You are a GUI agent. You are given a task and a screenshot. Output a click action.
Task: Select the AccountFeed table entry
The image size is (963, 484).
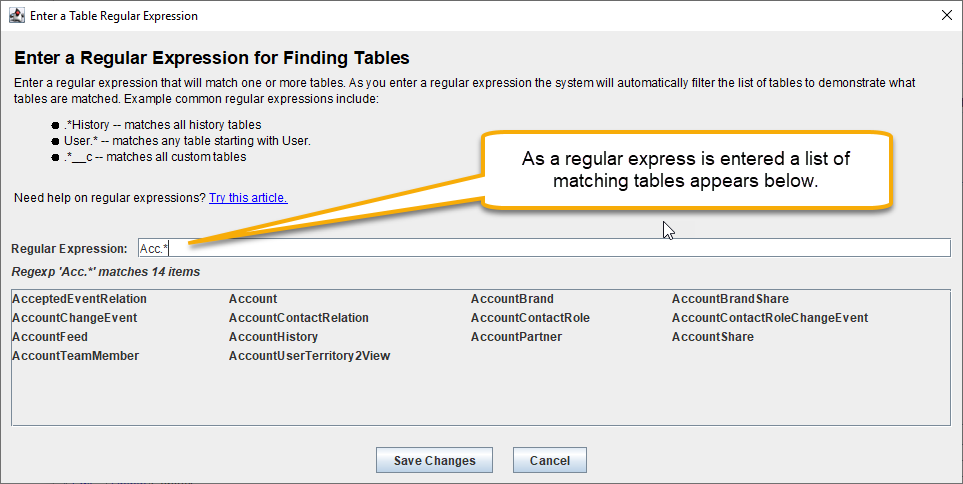coord(50,337)
